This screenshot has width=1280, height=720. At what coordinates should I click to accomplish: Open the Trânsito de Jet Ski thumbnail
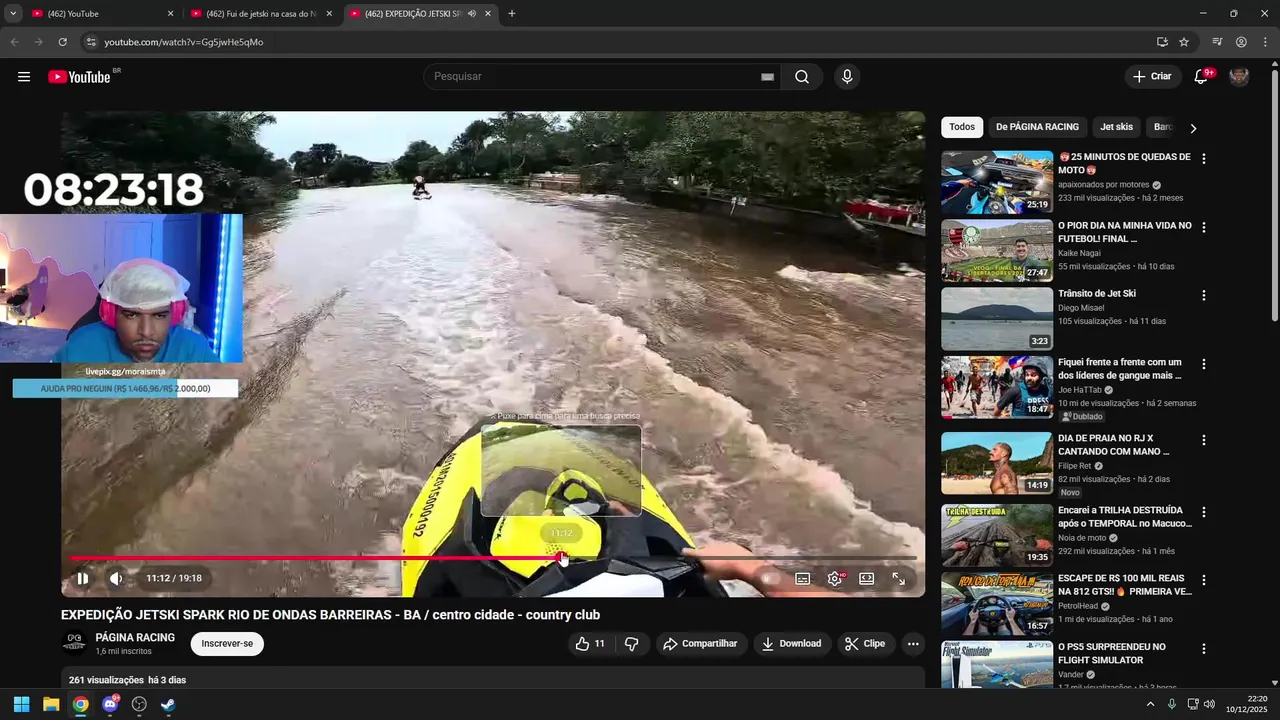pyautogui.click(x=997, y=319)
